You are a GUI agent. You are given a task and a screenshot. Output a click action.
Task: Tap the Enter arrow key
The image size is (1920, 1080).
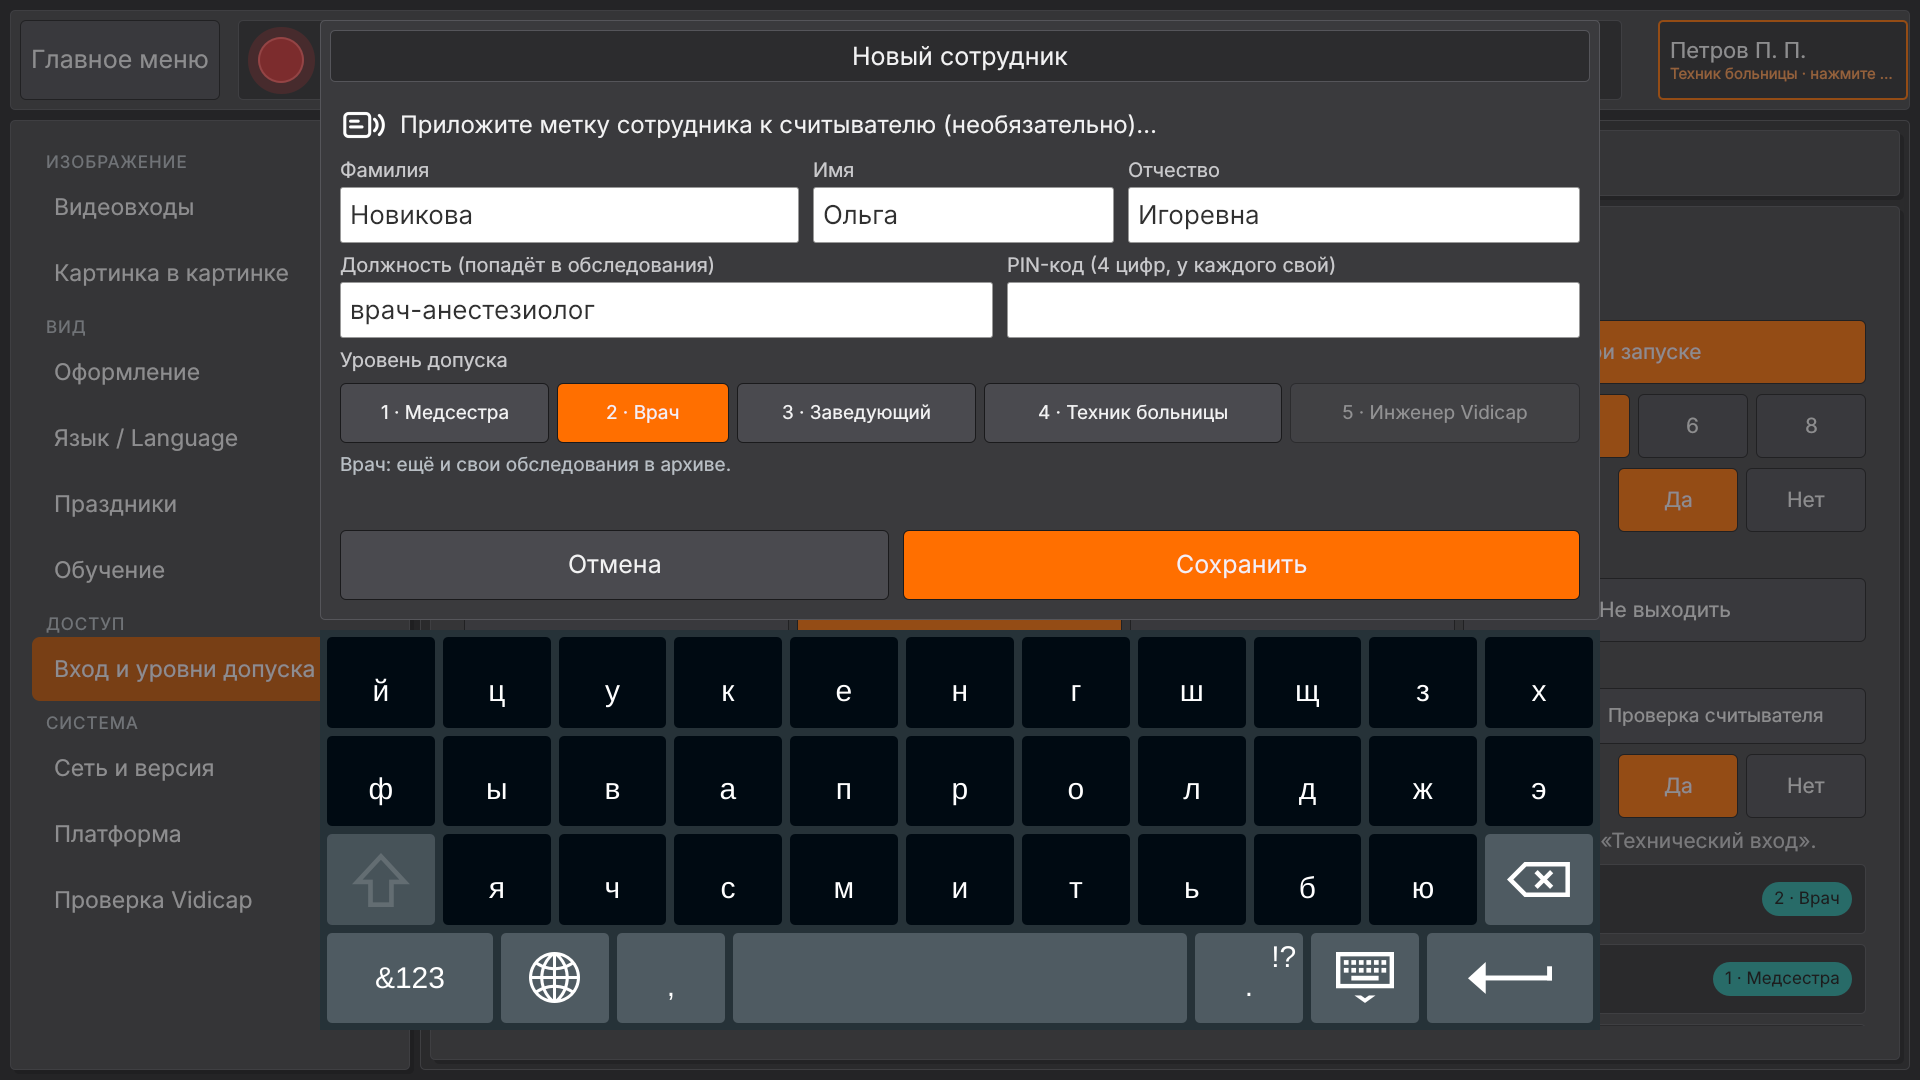click(1510, 978)
